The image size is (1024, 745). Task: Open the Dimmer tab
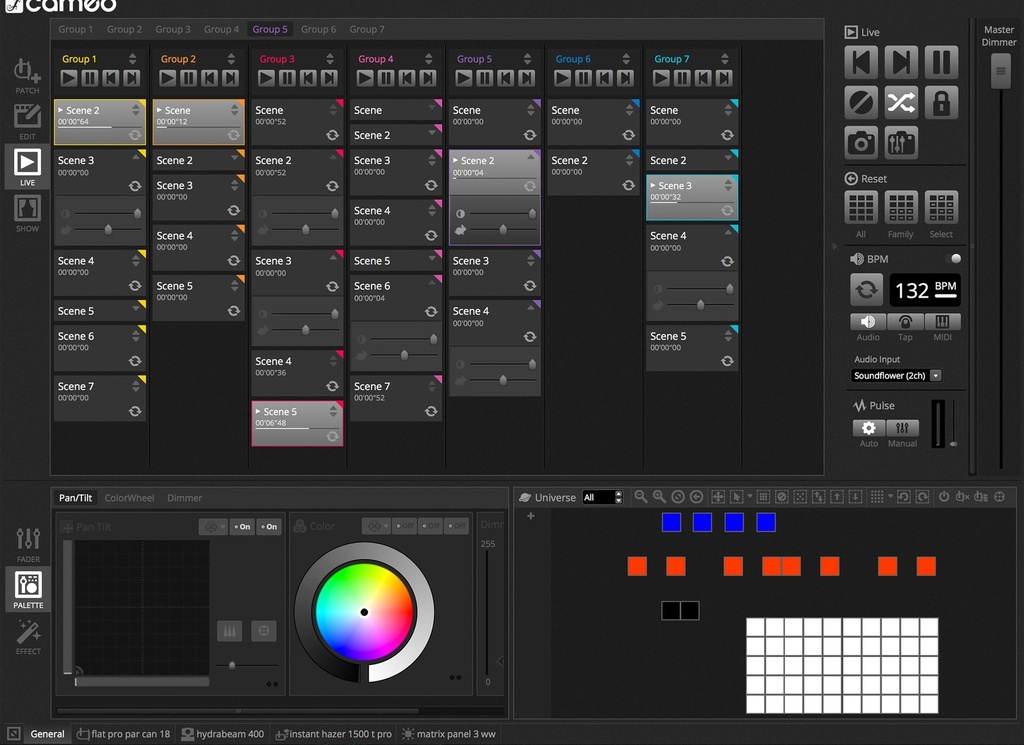(184, 498)
